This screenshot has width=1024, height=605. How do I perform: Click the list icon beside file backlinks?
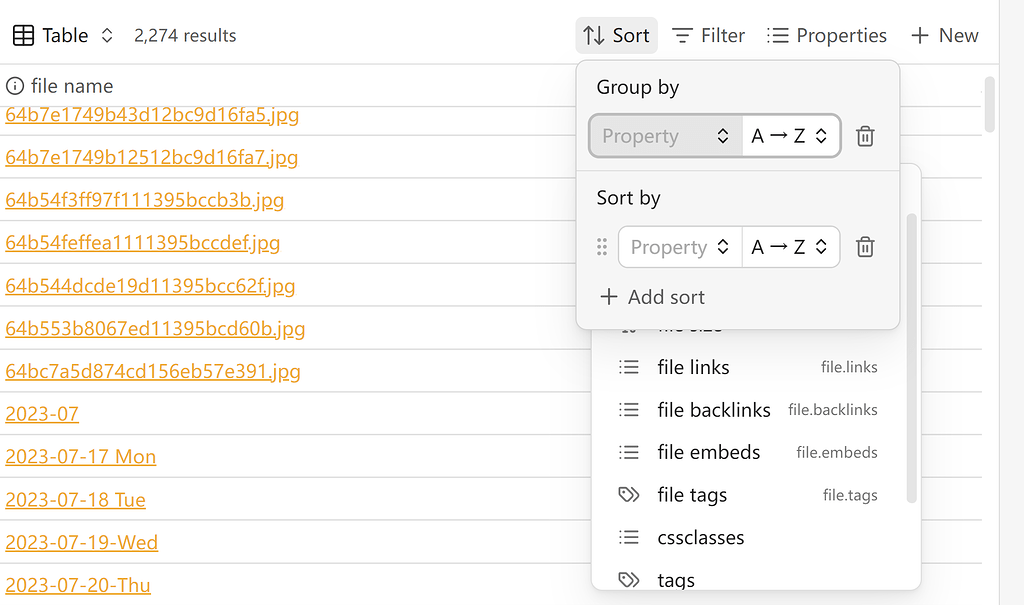click(x=629, y=410)
